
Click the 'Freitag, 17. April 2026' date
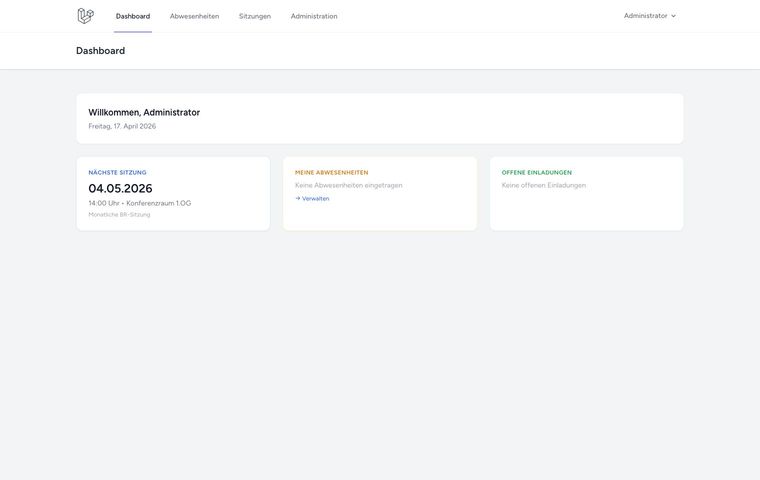click(122, 126)
